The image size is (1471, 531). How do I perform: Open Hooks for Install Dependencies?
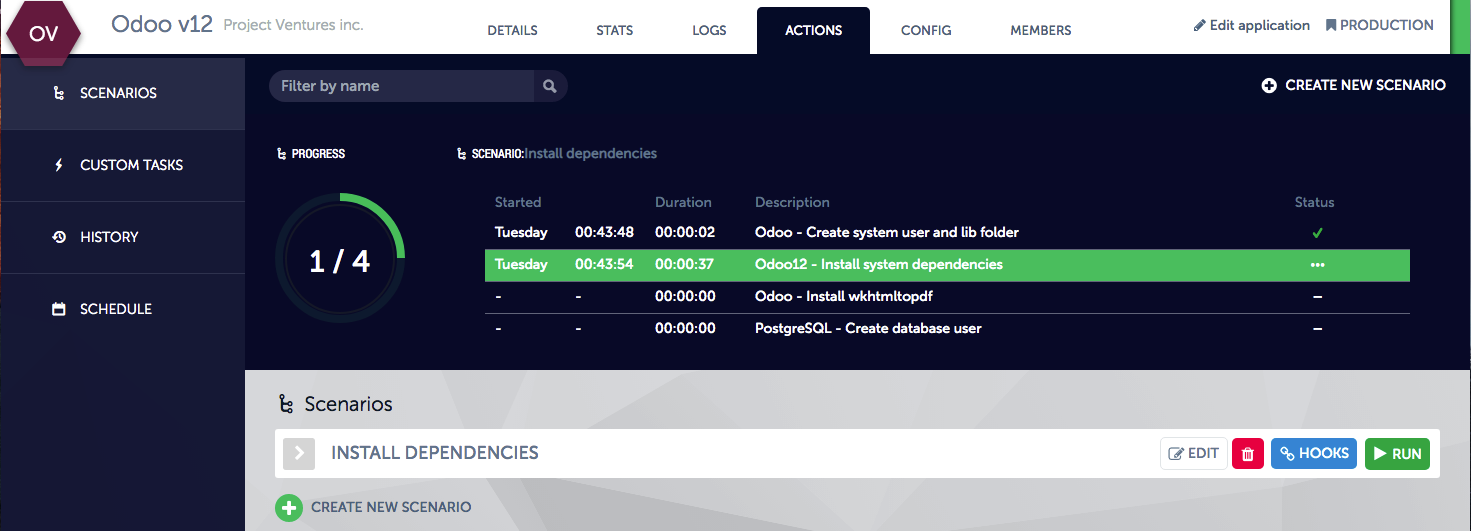(x=1313, y=454)
